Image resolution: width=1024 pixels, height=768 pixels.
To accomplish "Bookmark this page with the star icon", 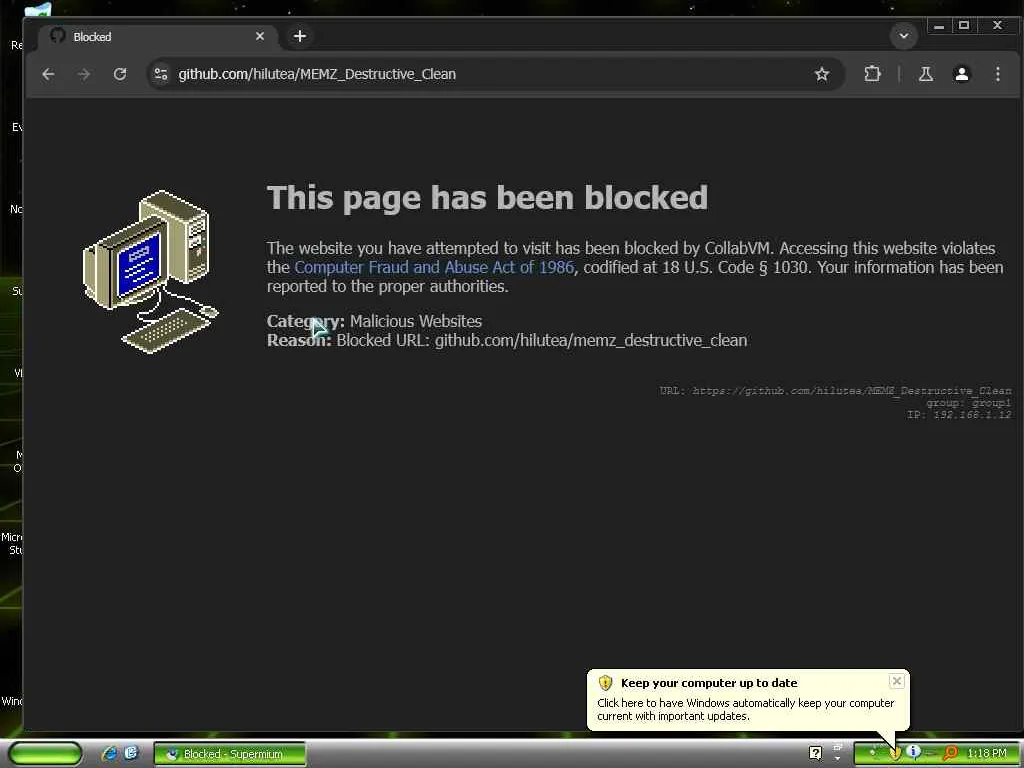I will (822, 74).
